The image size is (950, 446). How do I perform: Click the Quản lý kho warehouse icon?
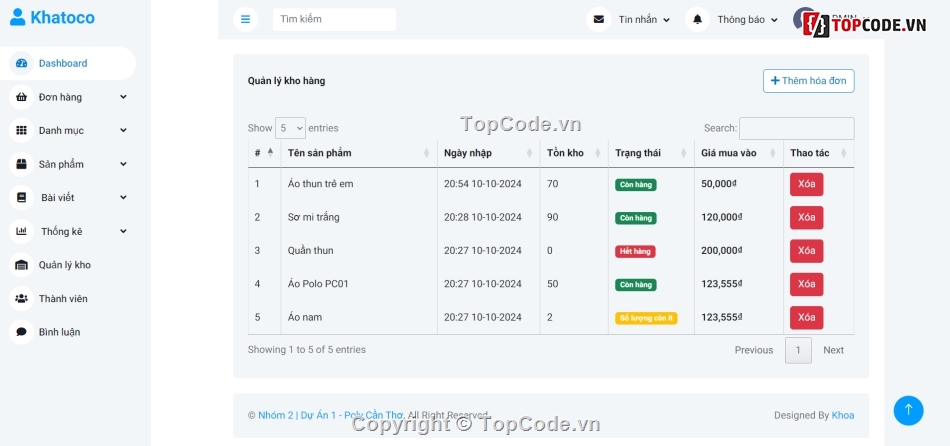click(x=21, y=265)
